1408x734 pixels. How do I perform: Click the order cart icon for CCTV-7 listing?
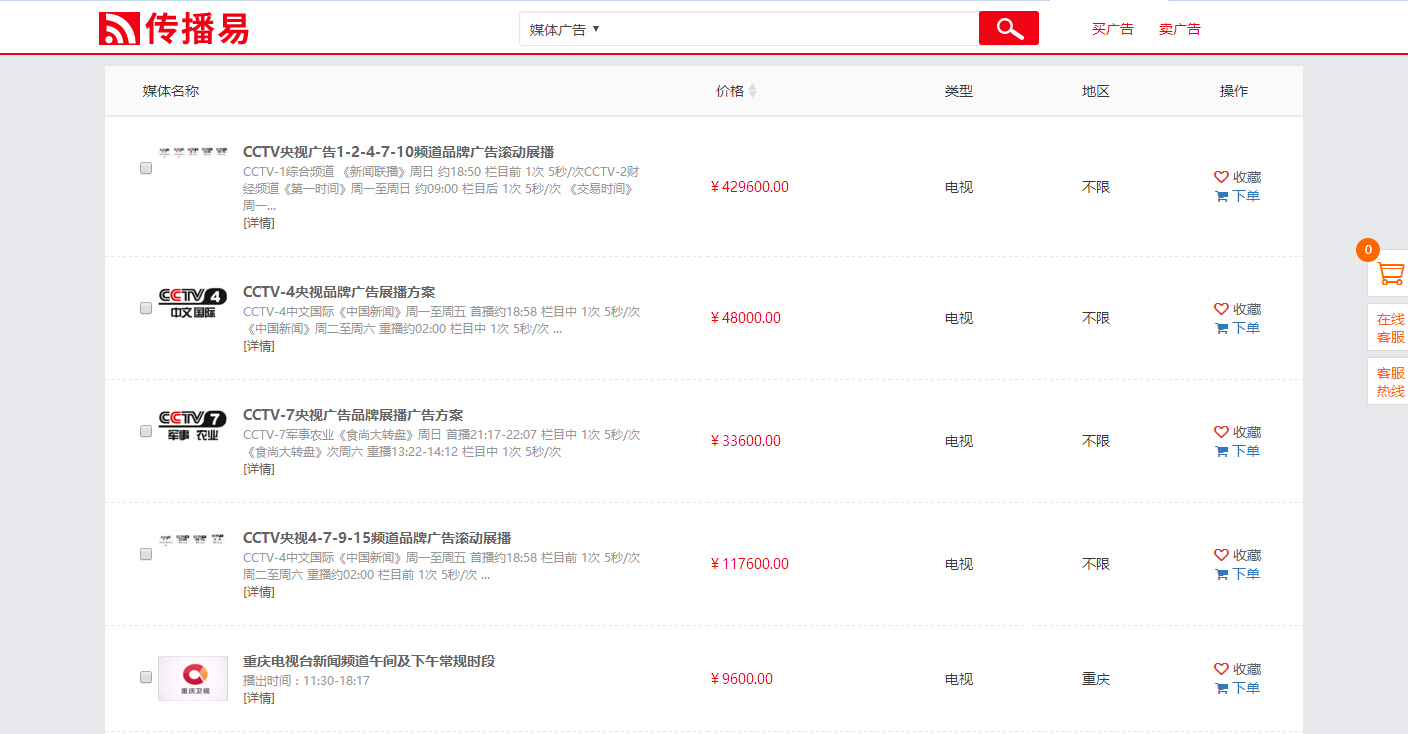(1221, 451)
